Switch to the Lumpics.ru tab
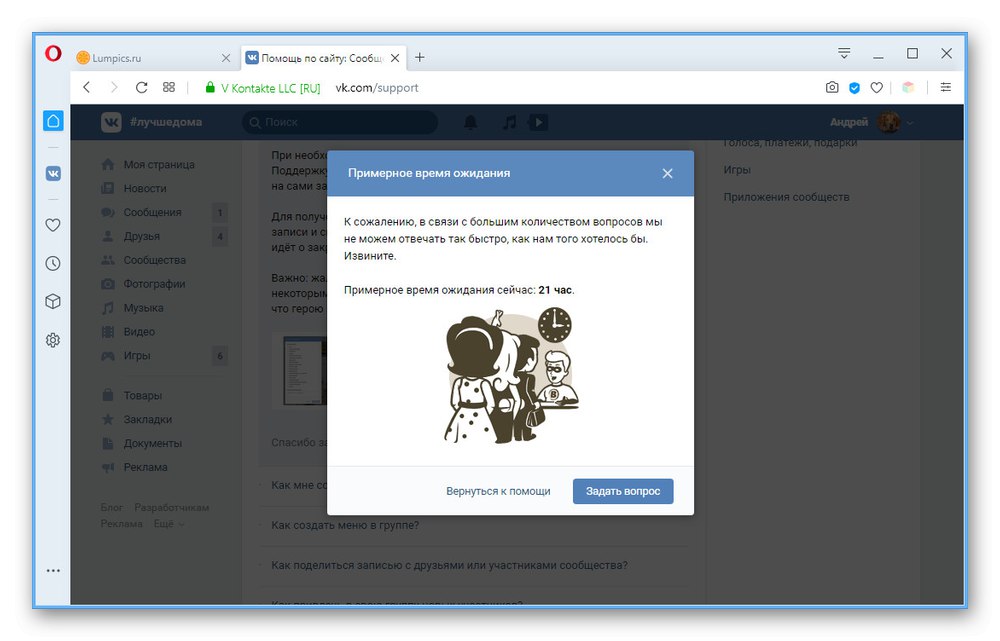 pyautogui.click(x=154, y=58)
